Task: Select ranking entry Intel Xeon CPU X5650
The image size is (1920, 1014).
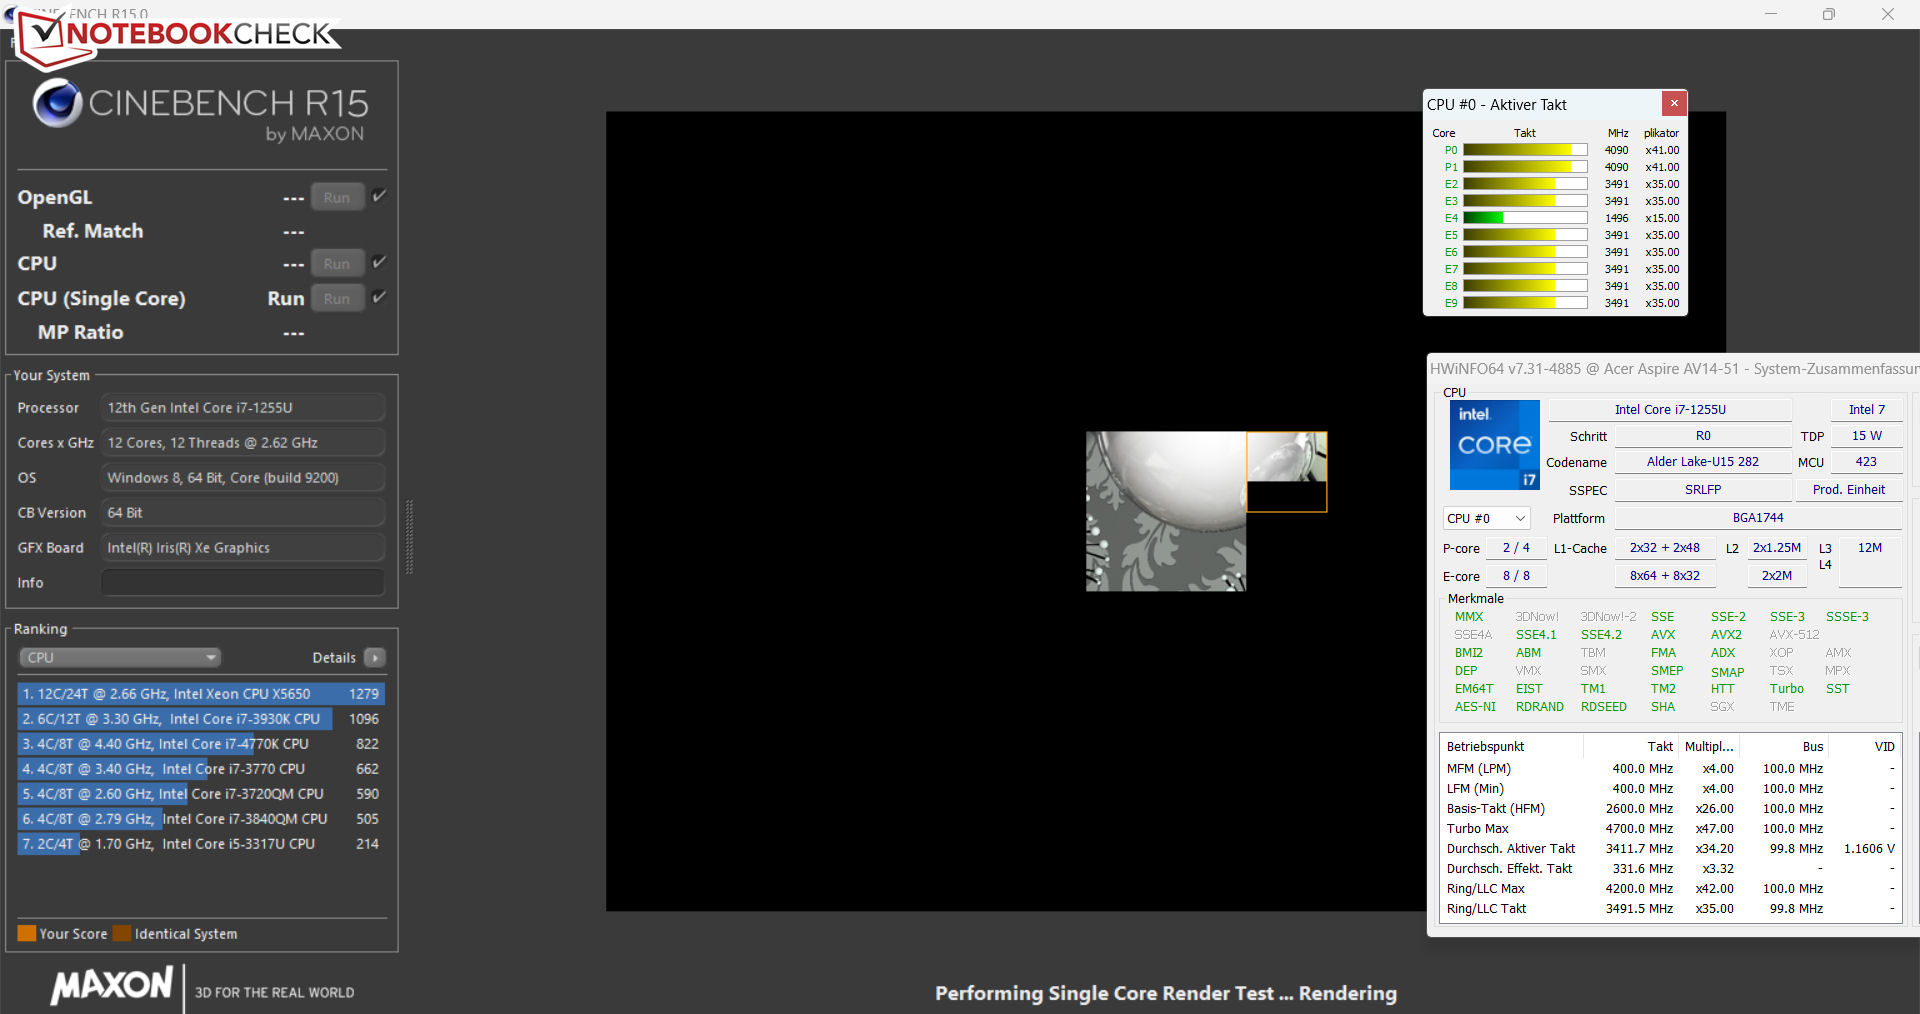Action: click(x=201, y=693)
